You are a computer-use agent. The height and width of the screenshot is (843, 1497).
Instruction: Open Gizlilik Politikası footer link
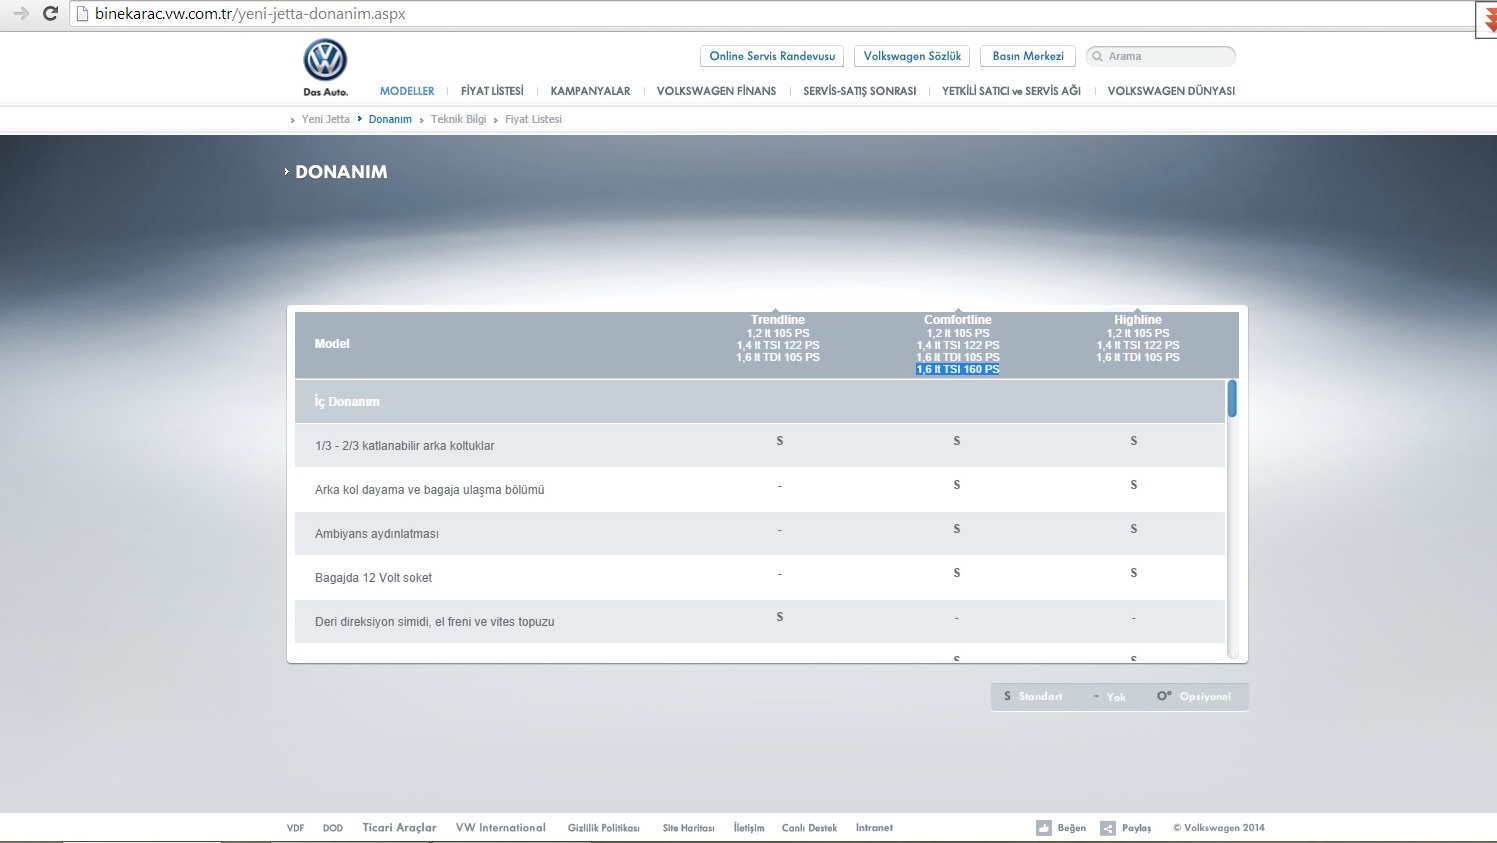point(603,828)
